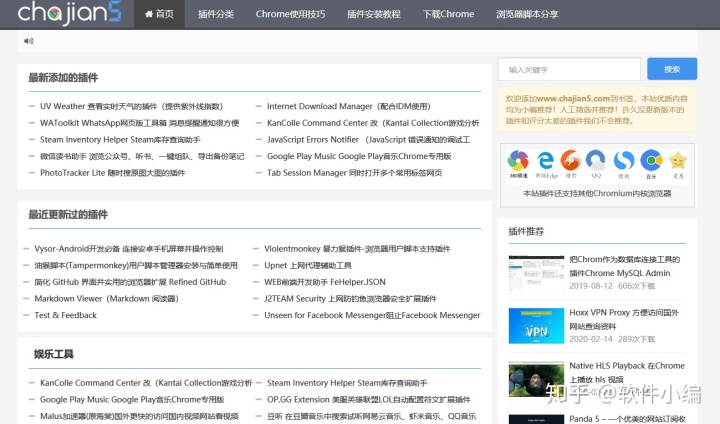The width and height of the screenshot is (720, 424).
Task: Click the home icon beside 首页
Action: coord(149,14)
